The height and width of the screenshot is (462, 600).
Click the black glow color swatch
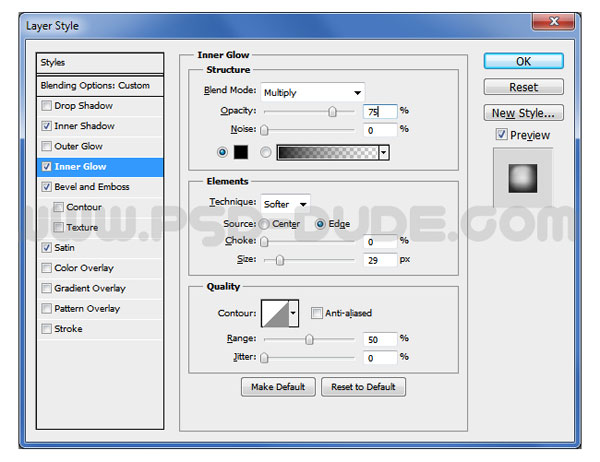click(x=241, y=152)
